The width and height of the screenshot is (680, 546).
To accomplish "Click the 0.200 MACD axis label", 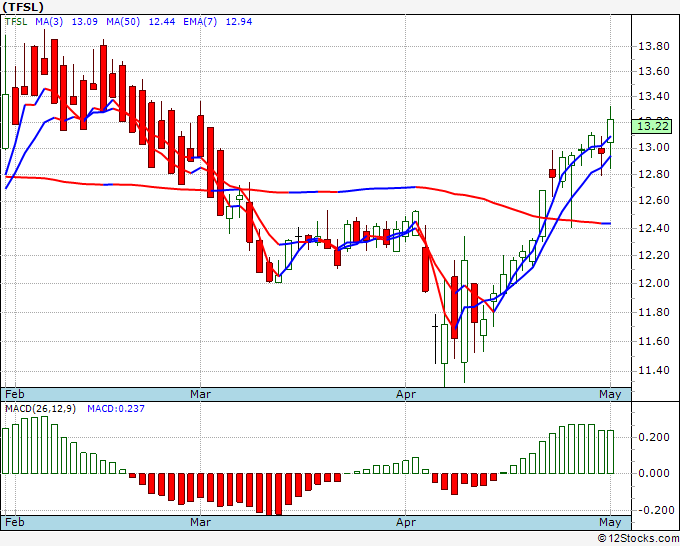I will coord(654,437).
